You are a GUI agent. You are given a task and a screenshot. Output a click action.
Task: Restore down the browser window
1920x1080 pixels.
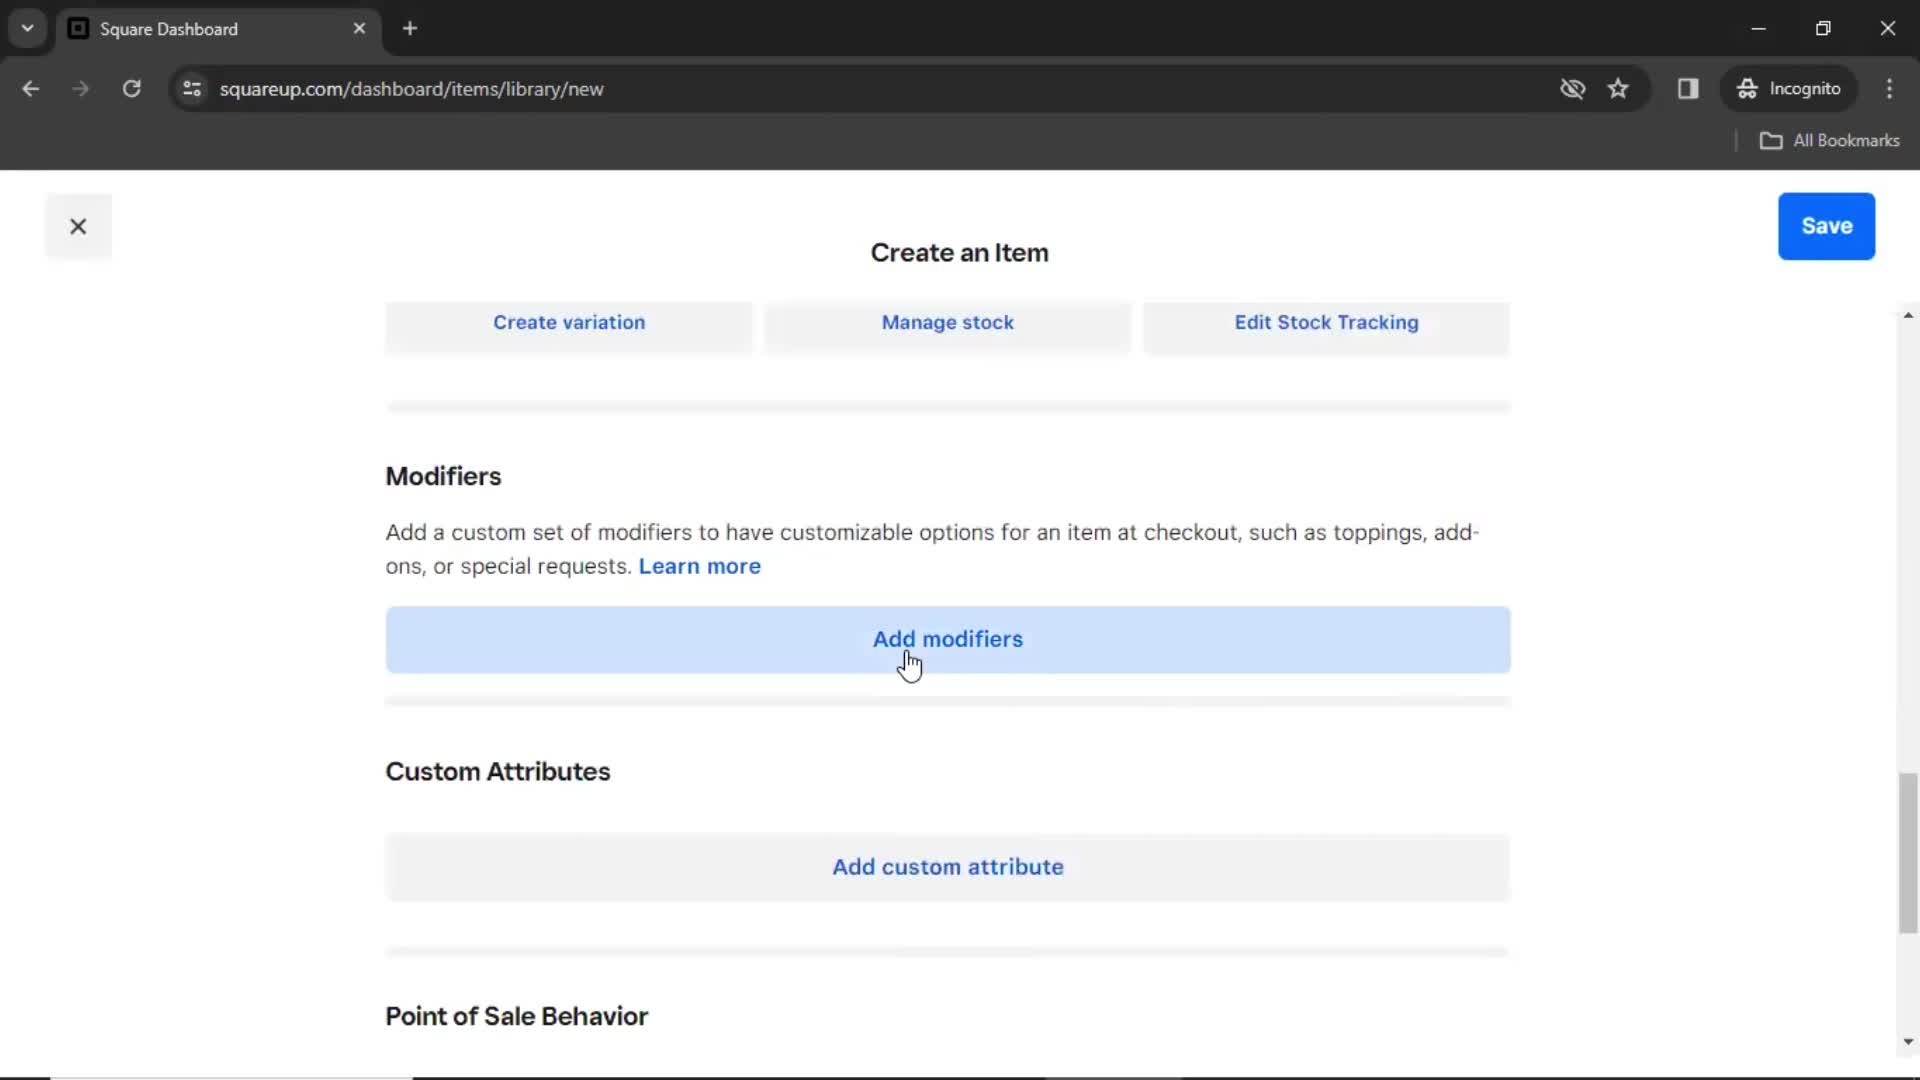(1823, 29)
